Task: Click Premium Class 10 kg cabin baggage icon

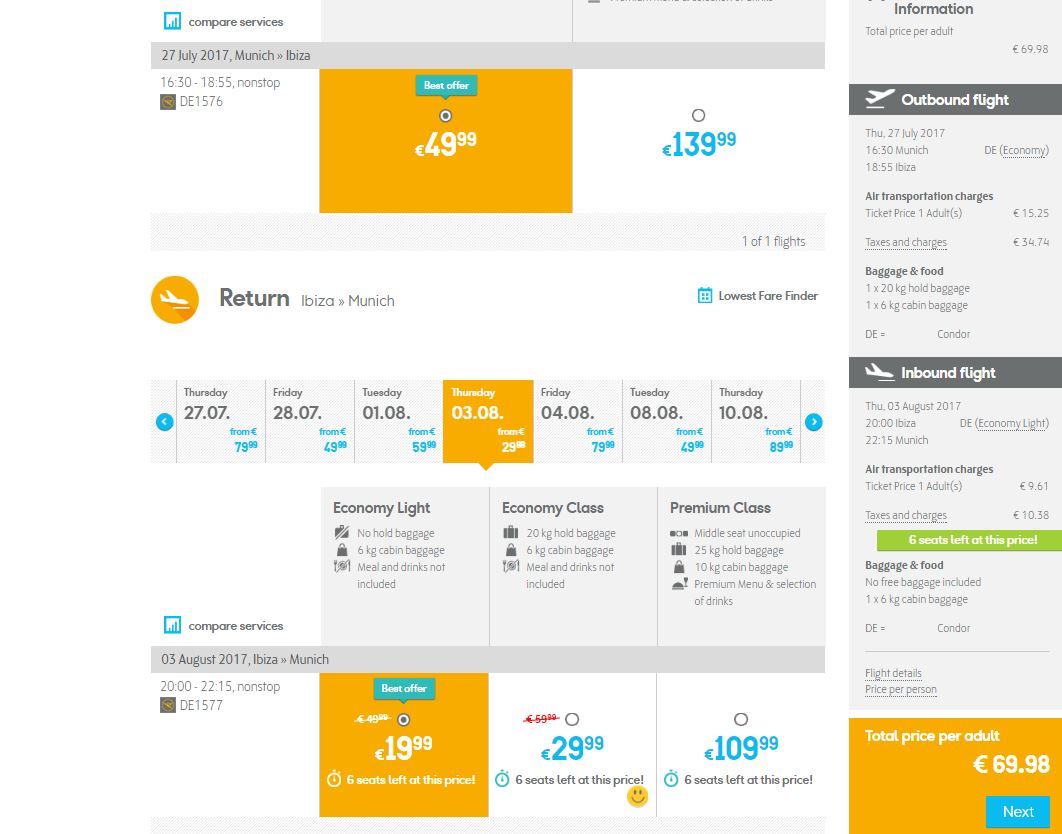Action: click(x=679, y=566)
